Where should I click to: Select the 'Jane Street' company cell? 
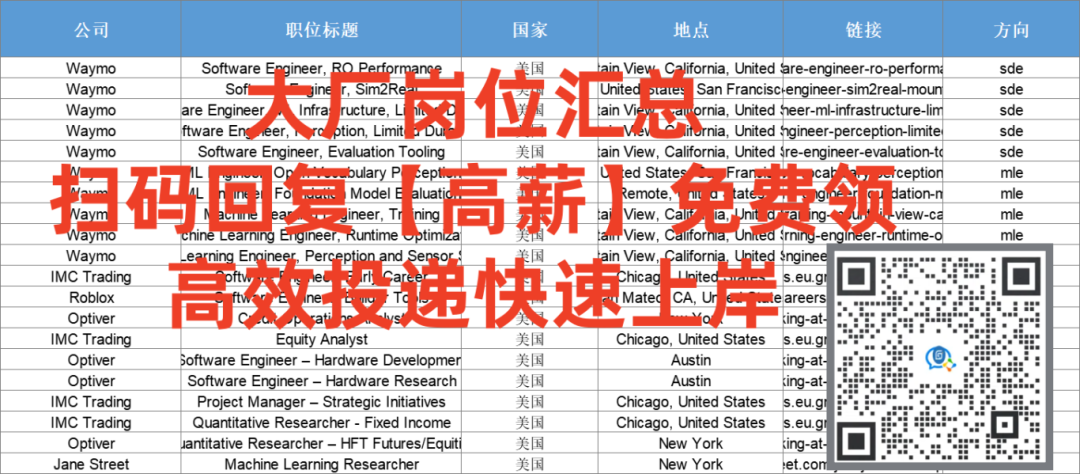tap(91, 464)
